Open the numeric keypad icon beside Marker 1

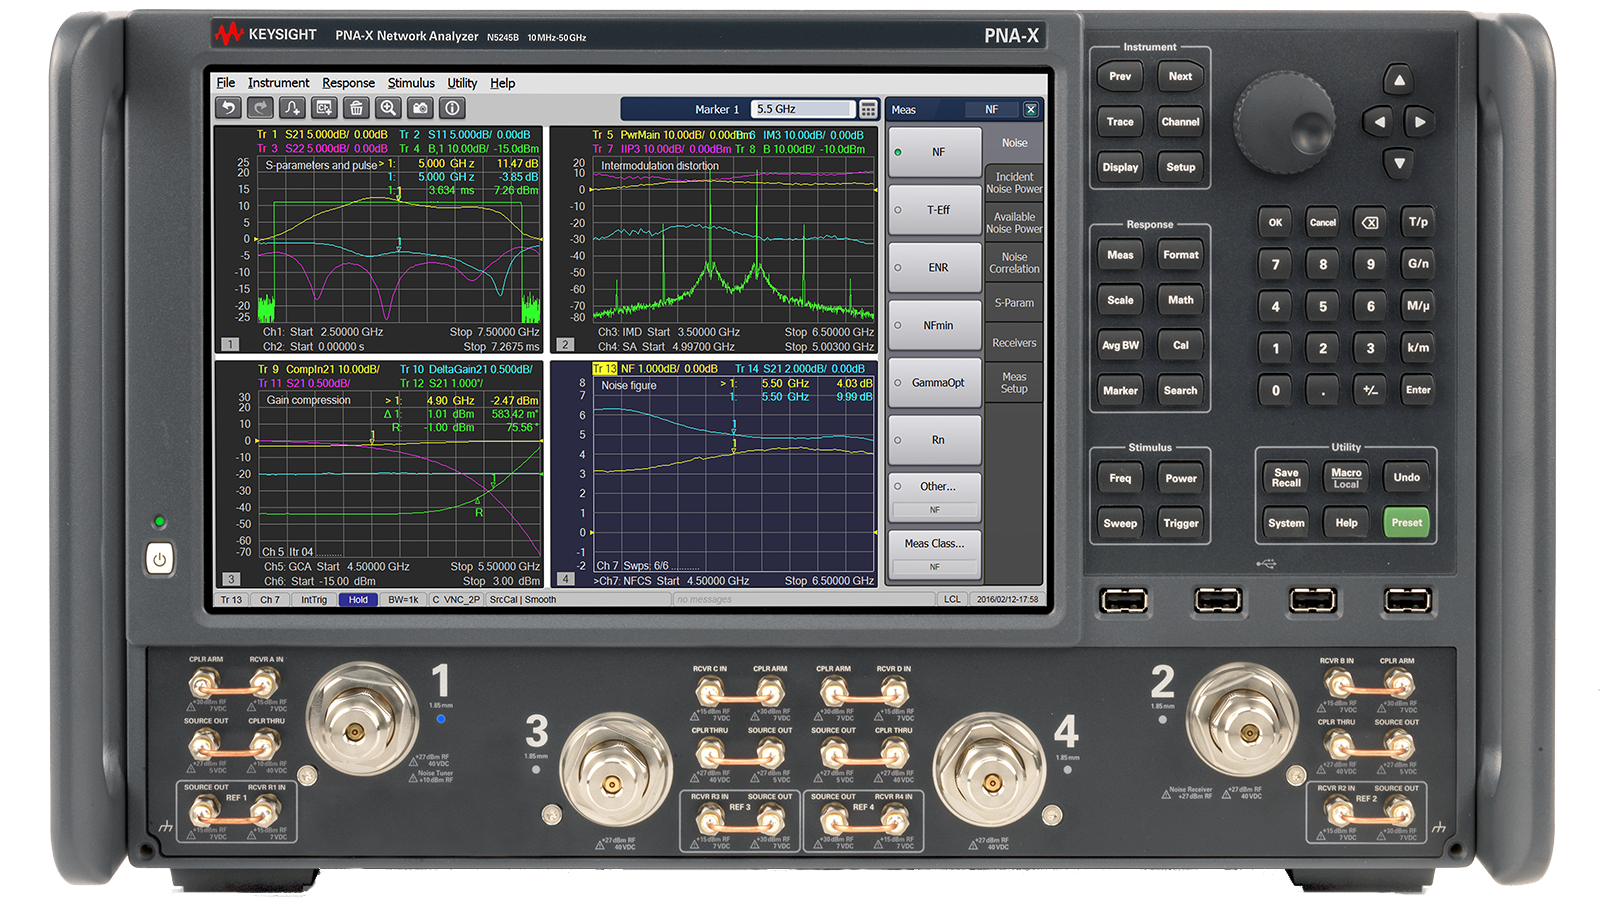(x=868, y=109)
